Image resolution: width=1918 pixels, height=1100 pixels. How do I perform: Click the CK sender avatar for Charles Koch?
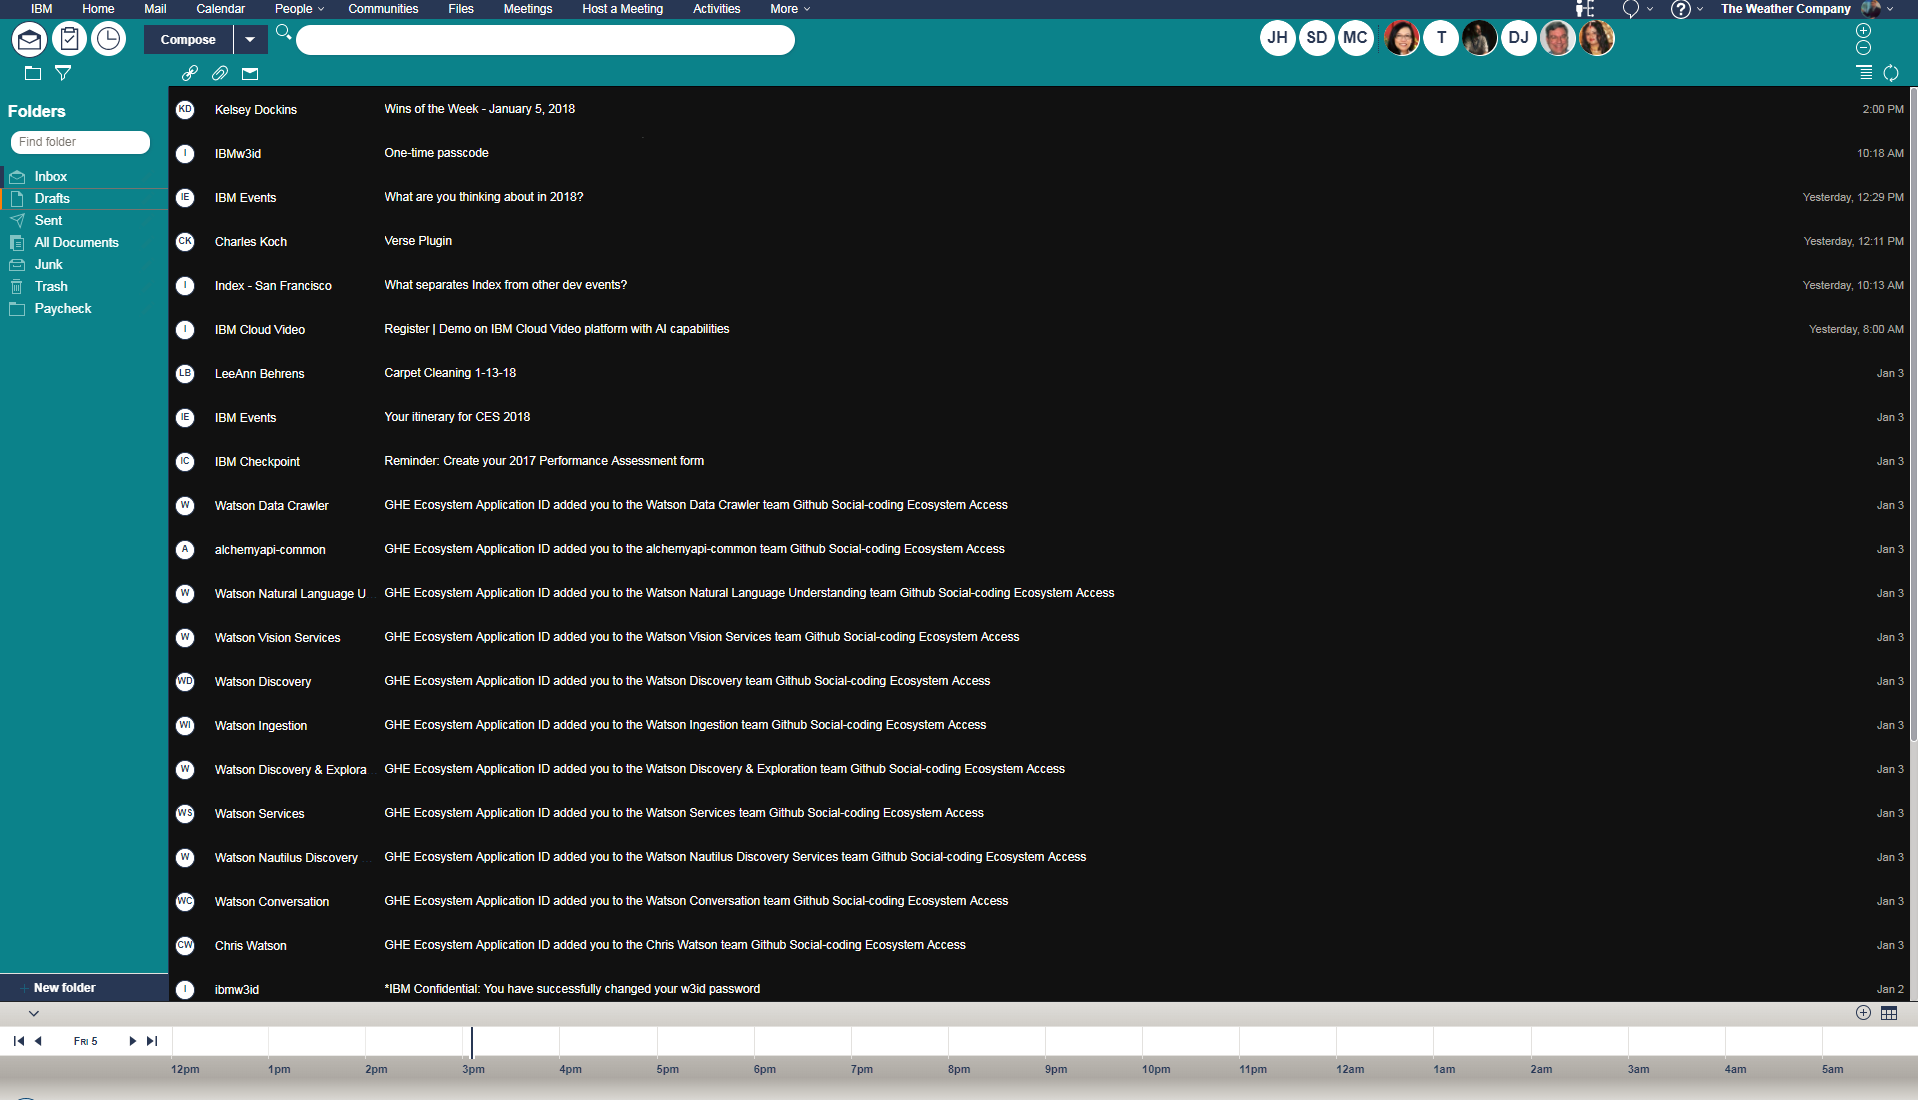pos(185,242)
